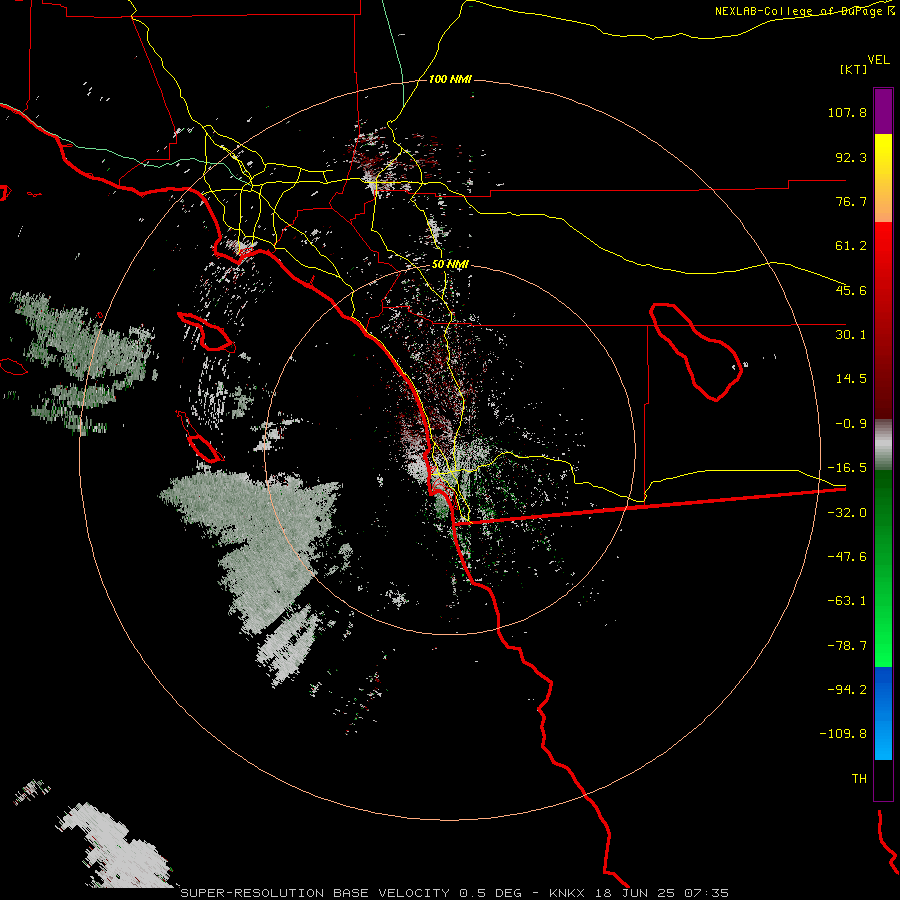Click the -32.0 velocity scale value
900x900 pixels.
tap(847, 513)
